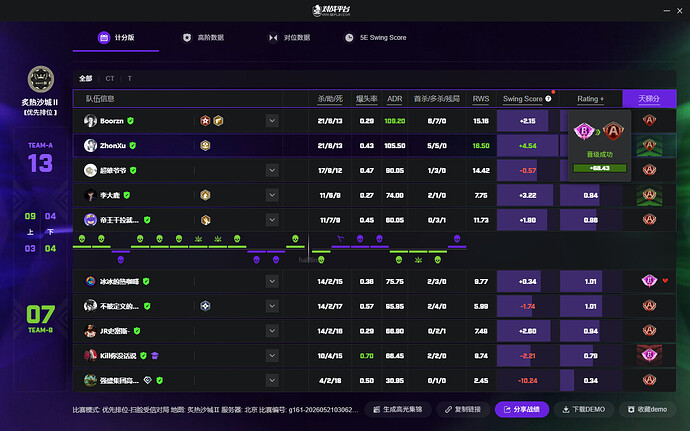This screenshot has height=431, width=690.
Task: Click the pink B rank icon in 14/2/15 row
Action: point(649,281)
